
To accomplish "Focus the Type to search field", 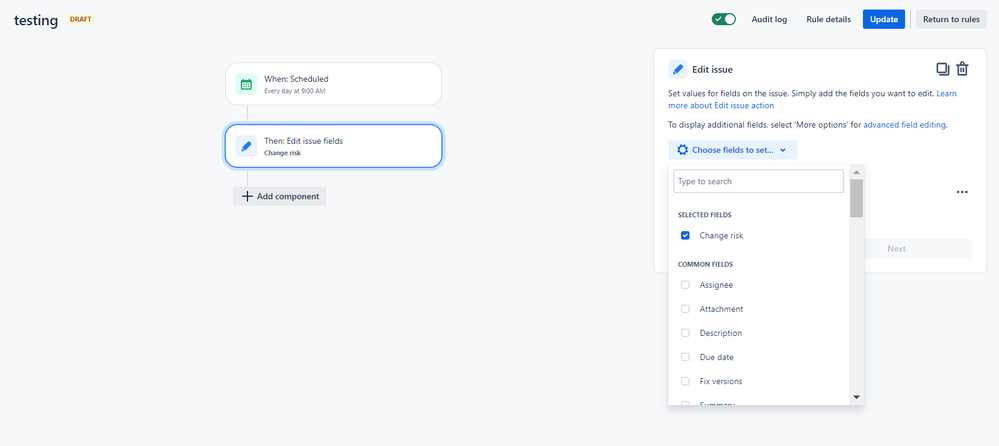I will pos(758,181).
